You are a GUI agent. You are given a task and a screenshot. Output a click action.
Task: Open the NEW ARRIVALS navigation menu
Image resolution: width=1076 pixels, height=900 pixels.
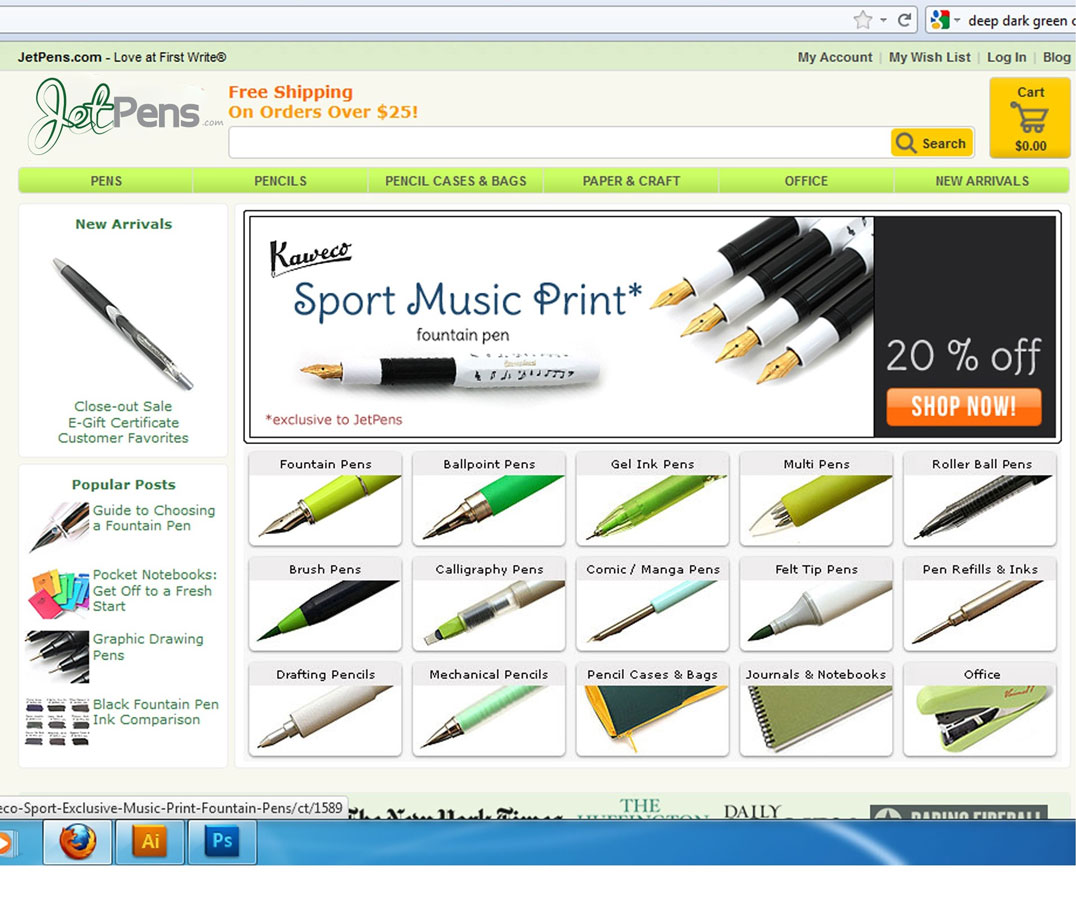pyautogui.click(x=982, y=181)
